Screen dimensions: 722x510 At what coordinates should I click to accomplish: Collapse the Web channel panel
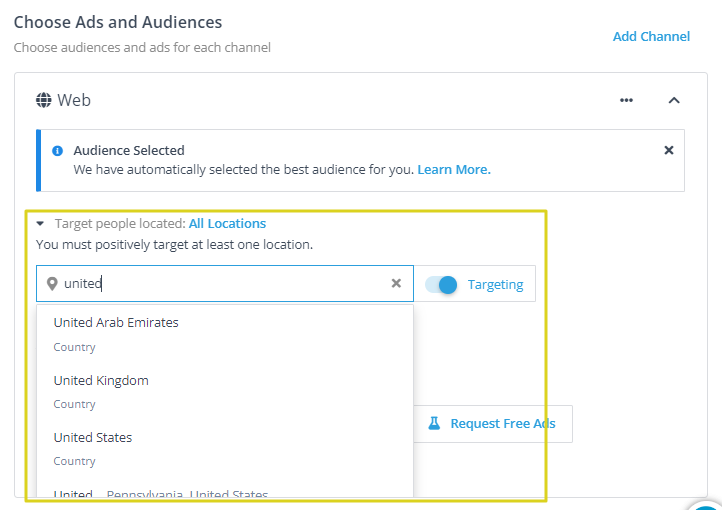pyautogui.click(x=674, y=100)
